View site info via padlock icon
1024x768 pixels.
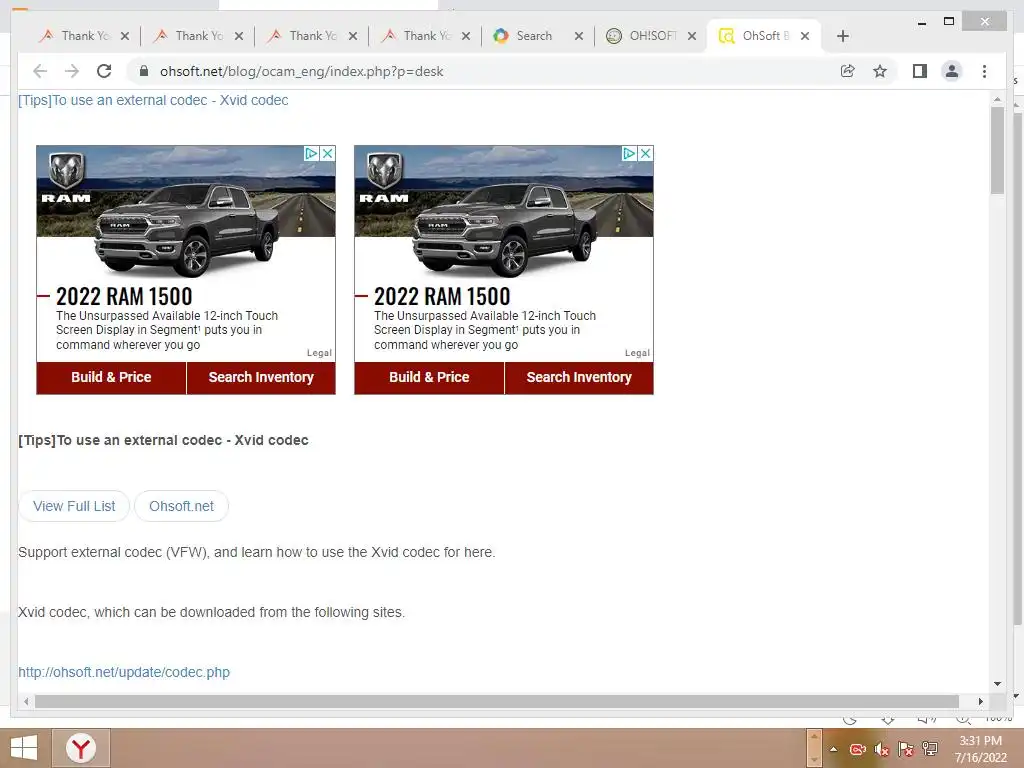pos(144,71)
